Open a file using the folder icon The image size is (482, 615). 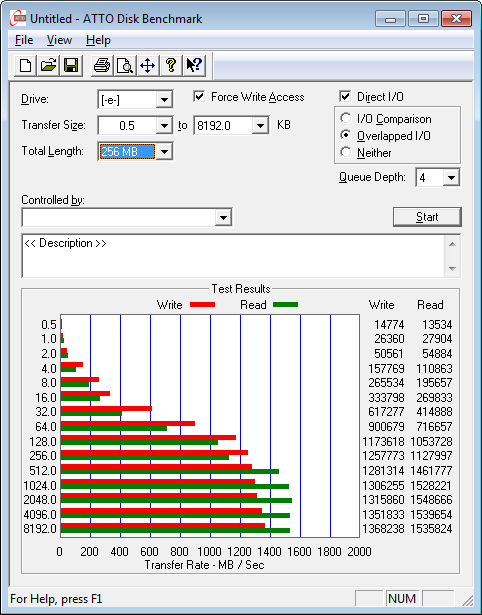[48, 65]
